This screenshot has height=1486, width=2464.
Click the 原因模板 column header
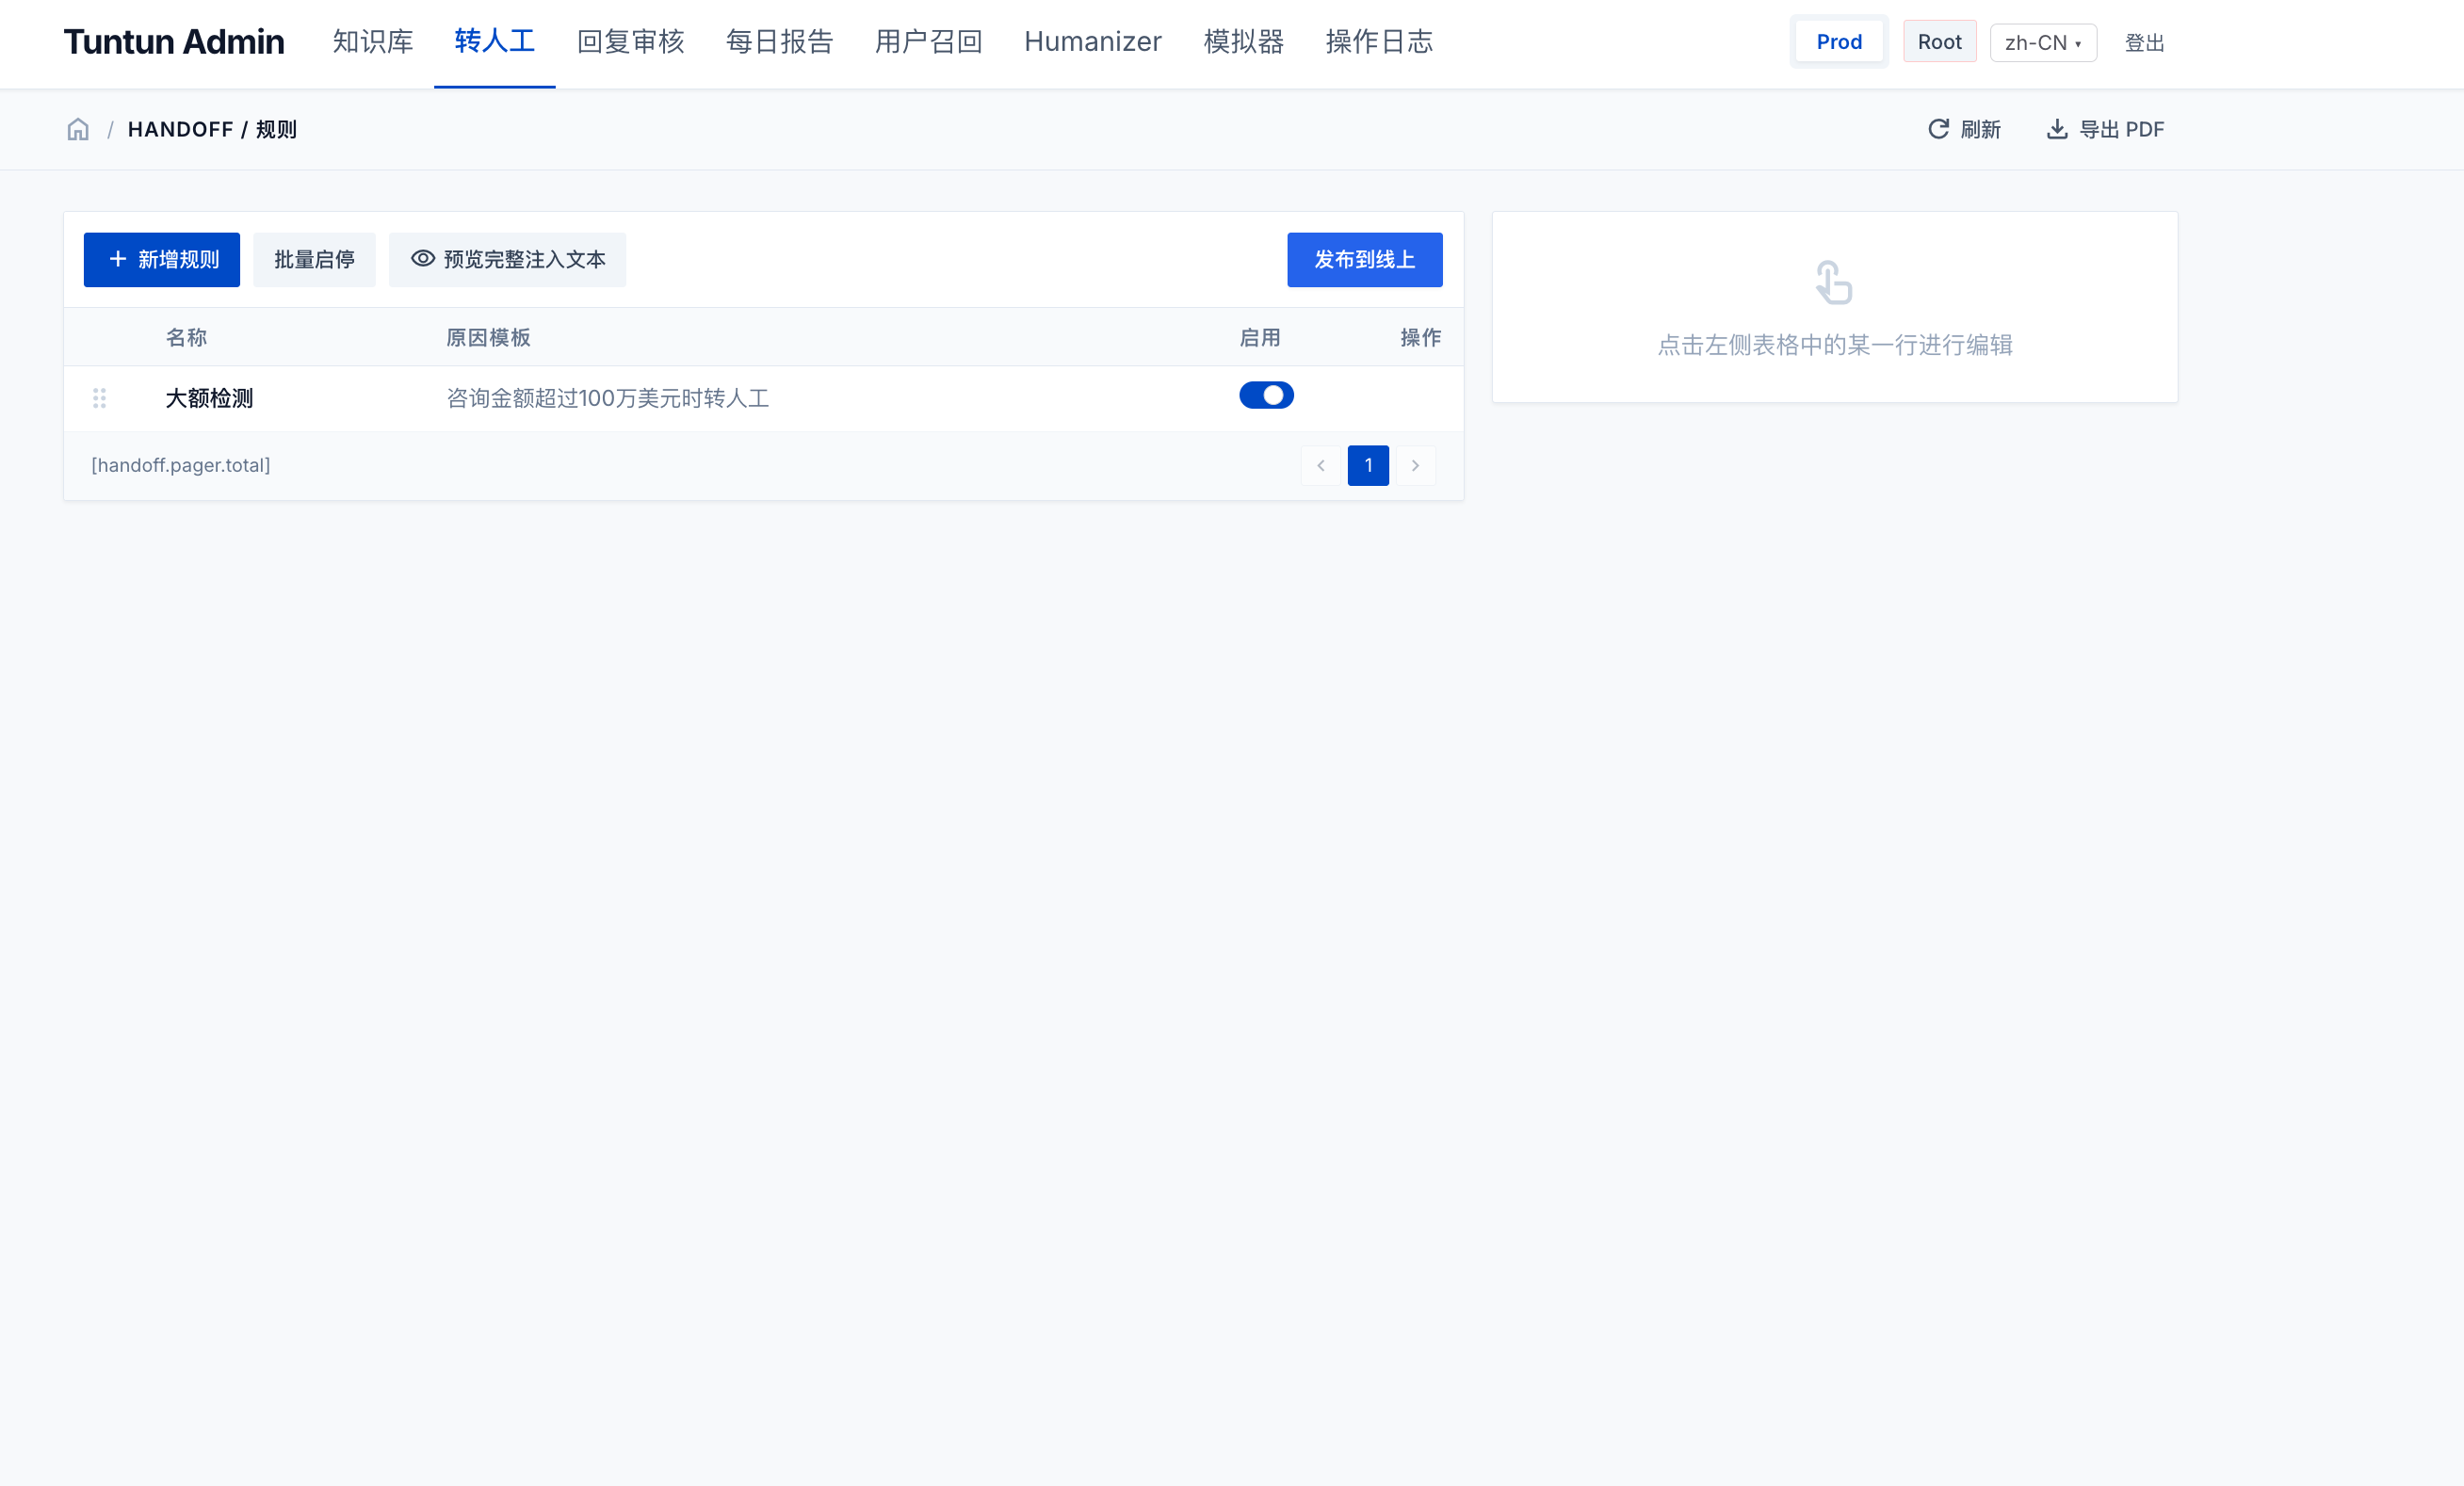(488, 337)
